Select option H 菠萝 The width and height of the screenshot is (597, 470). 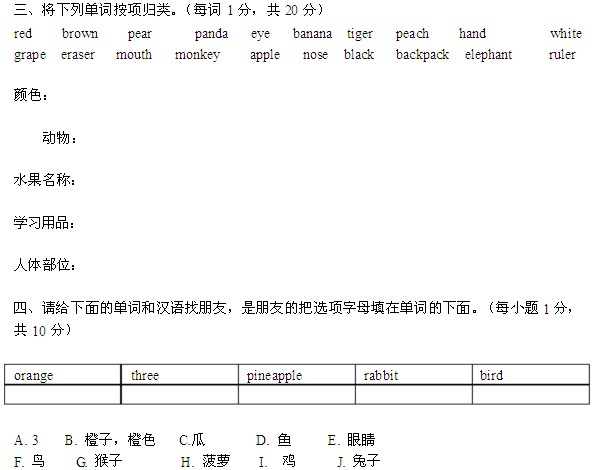point(205,461)
